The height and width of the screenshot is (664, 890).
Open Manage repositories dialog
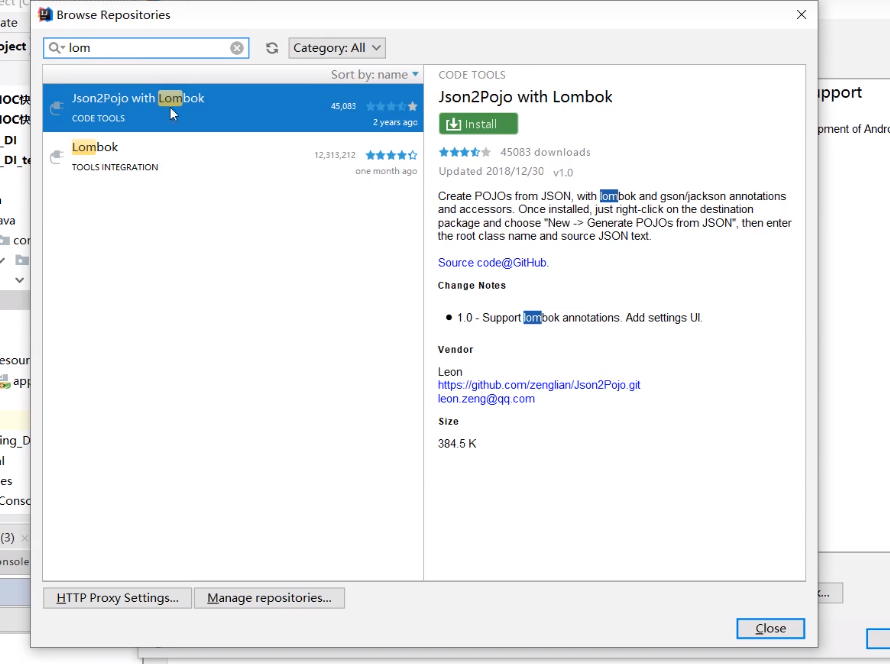[x=269, y=598]
